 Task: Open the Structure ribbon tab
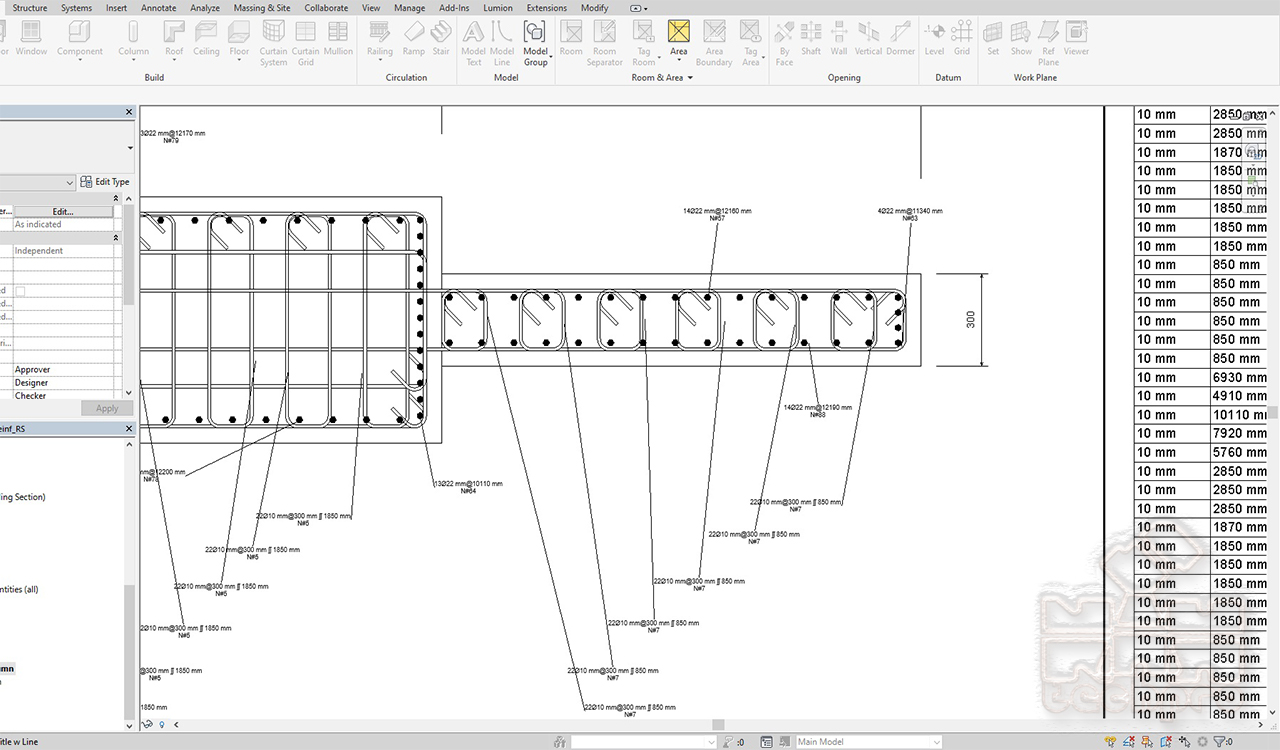(x=30, y=8)
